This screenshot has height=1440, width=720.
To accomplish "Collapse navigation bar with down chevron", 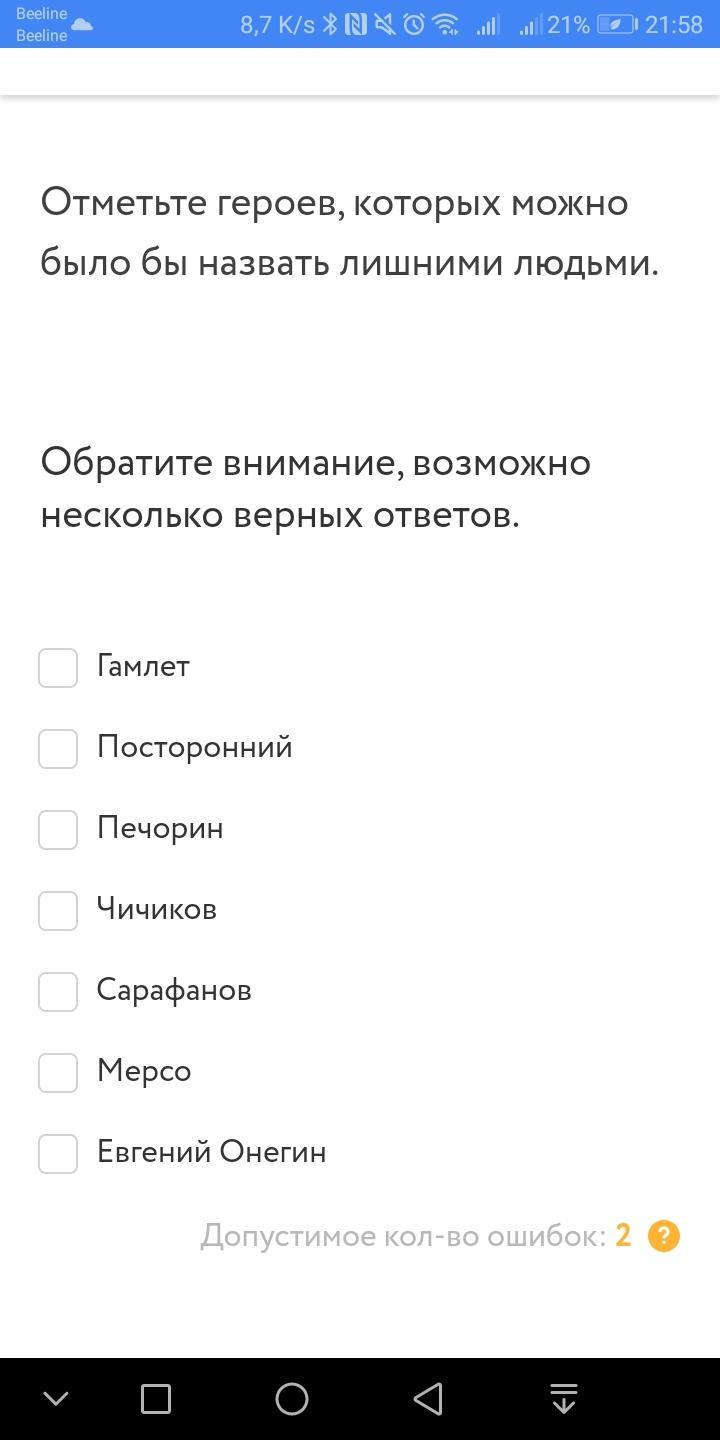I will [x=56, y=1399].
